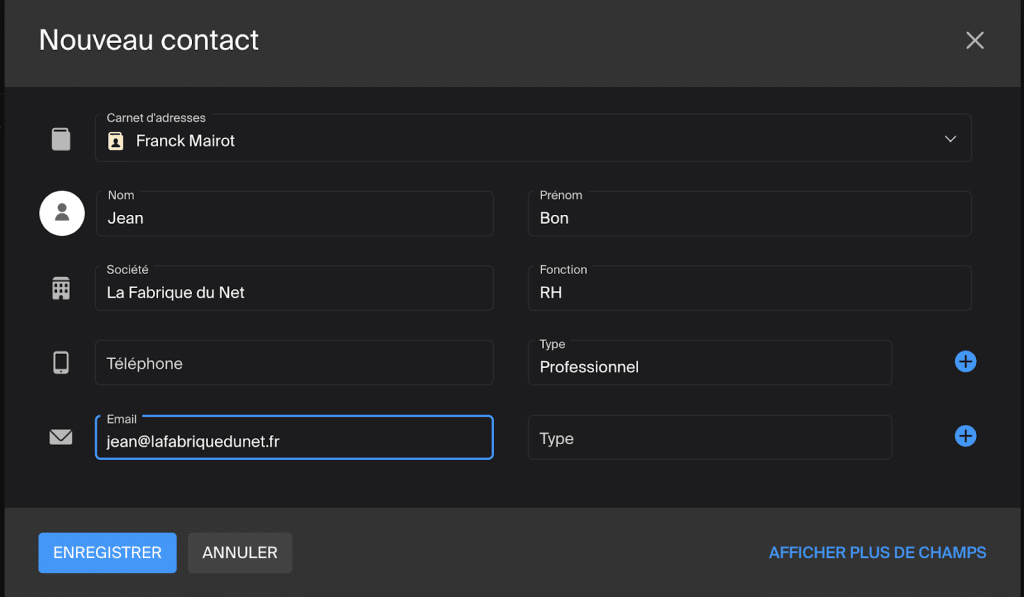Add another email with plus icon

click(965, 436)
